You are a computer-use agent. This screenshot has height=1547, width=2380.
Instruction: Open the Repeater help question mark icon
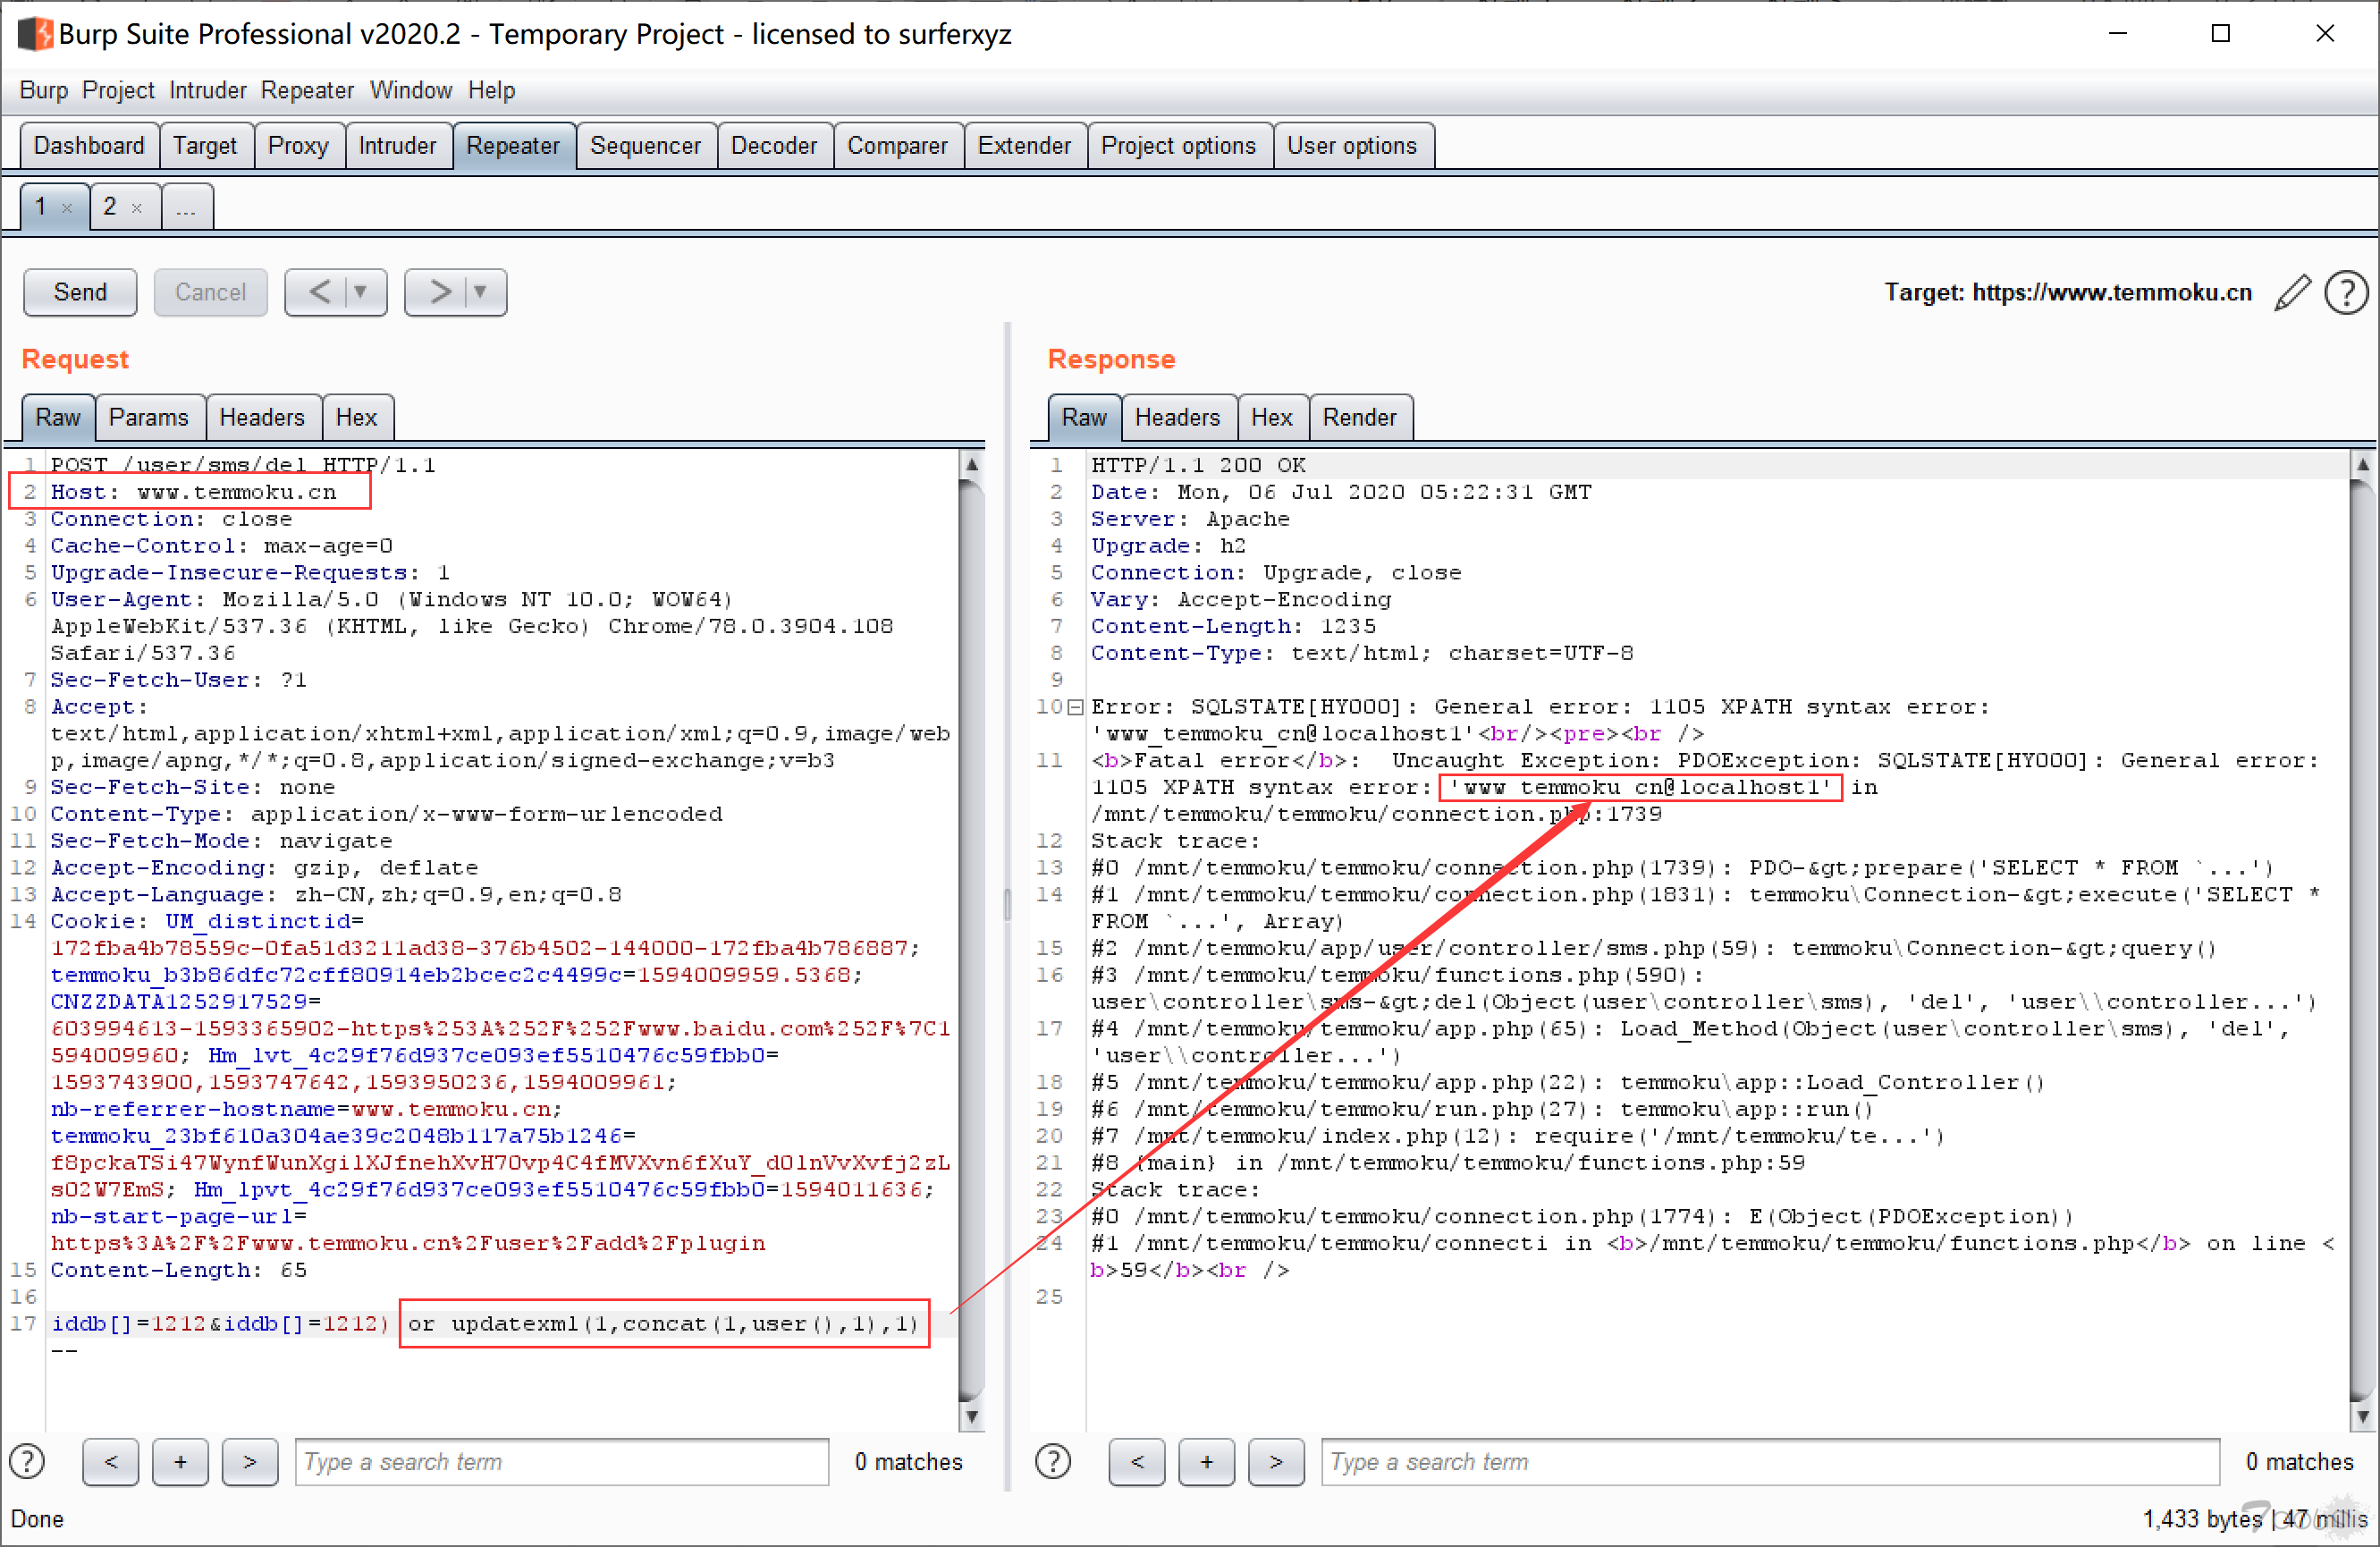(x=2345, y=293)
